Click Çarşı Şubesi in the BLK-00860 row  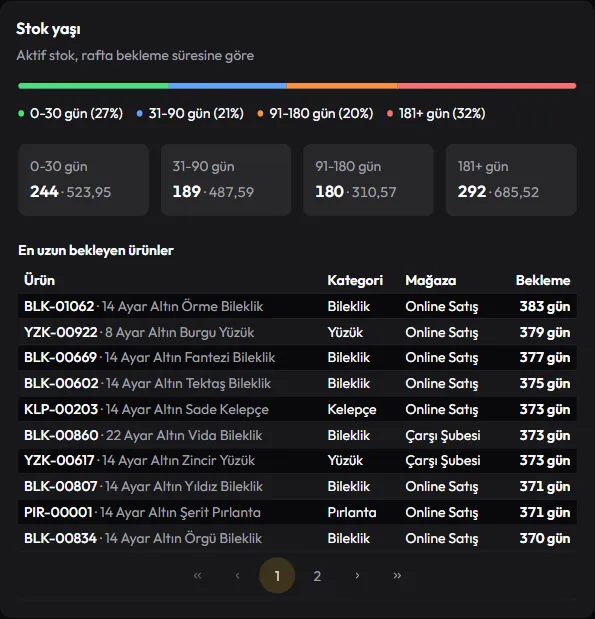pos(443,436)
